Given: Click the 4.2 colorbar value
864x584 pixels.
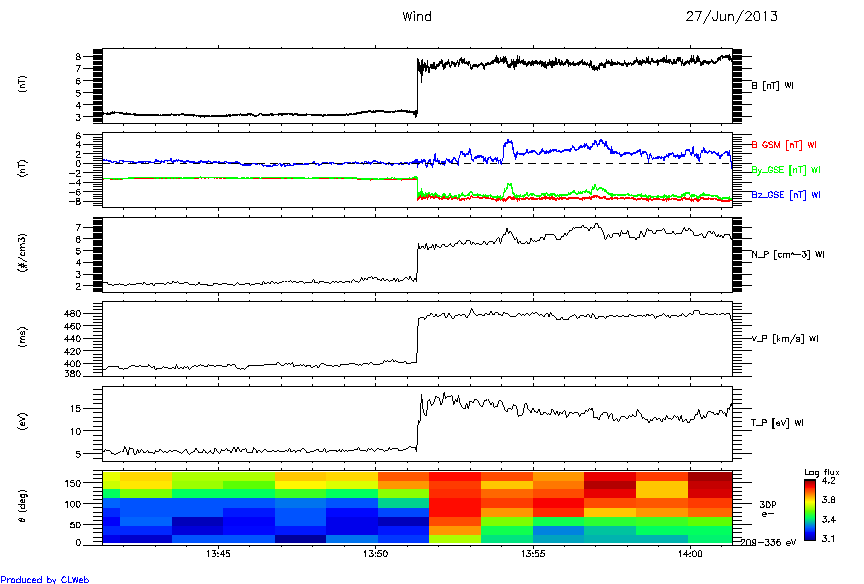Looking at the screenshot, I should click(828, 480).
